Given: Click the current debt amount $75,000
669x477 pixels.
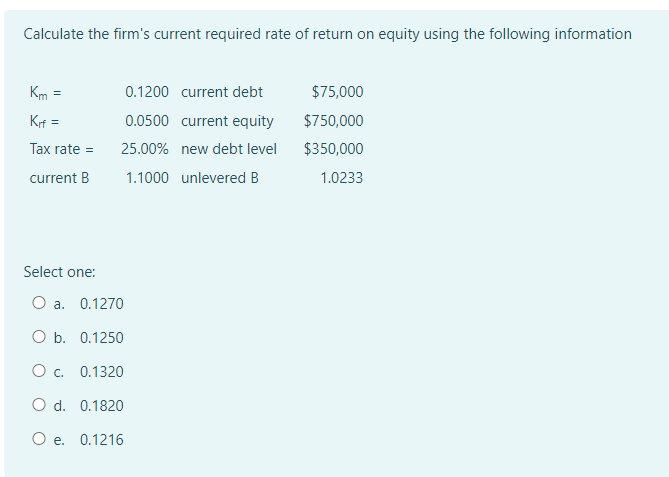Looking at the screenshot, I should [x=337, y=92].
